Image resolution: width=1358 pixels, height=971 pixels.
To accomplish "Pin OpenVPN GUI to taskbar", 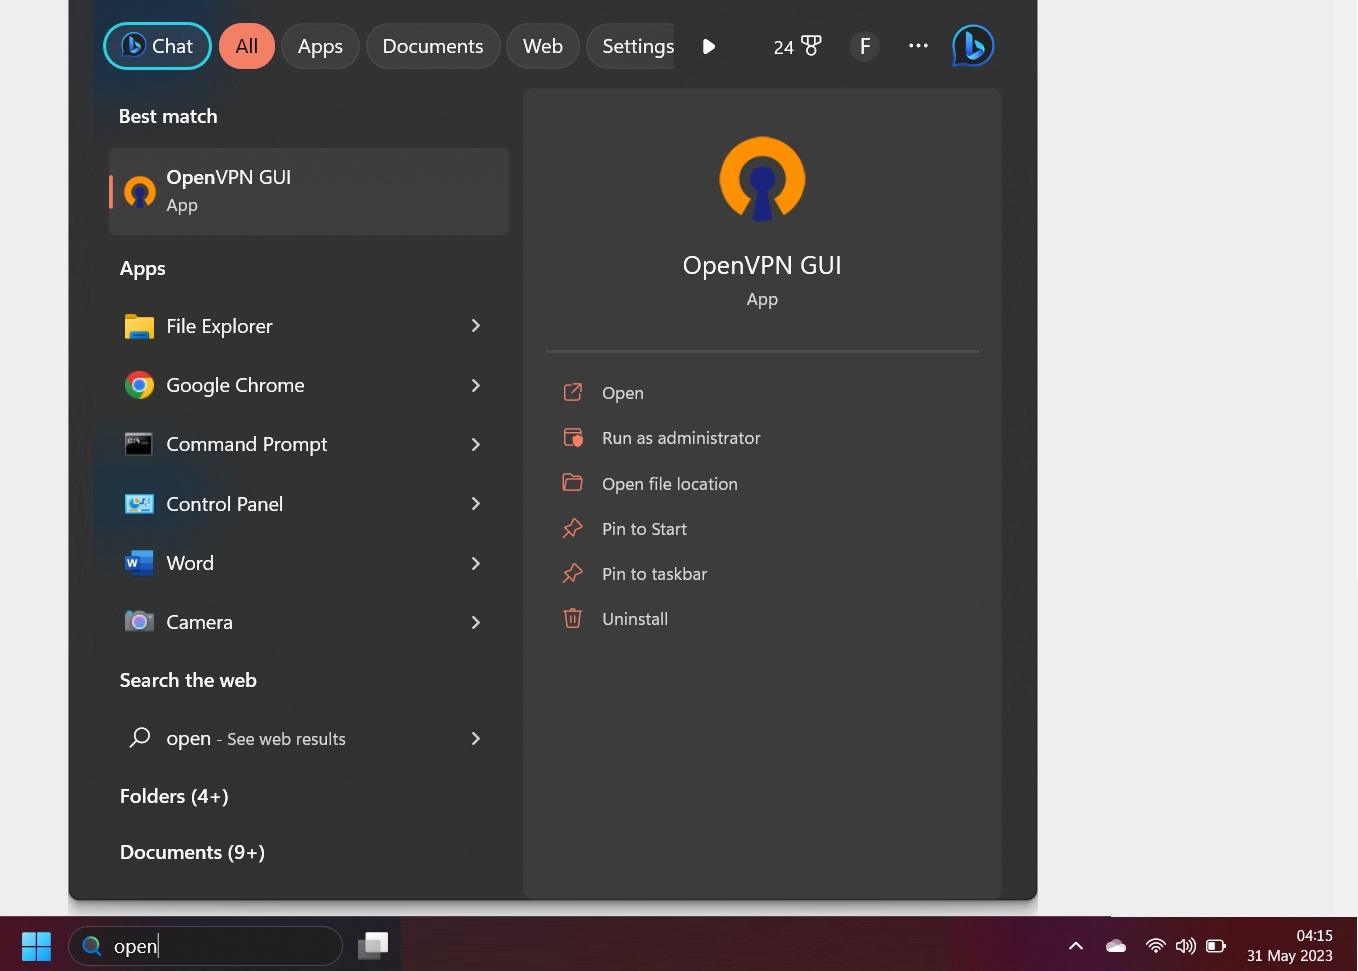I will click(654, 574).
